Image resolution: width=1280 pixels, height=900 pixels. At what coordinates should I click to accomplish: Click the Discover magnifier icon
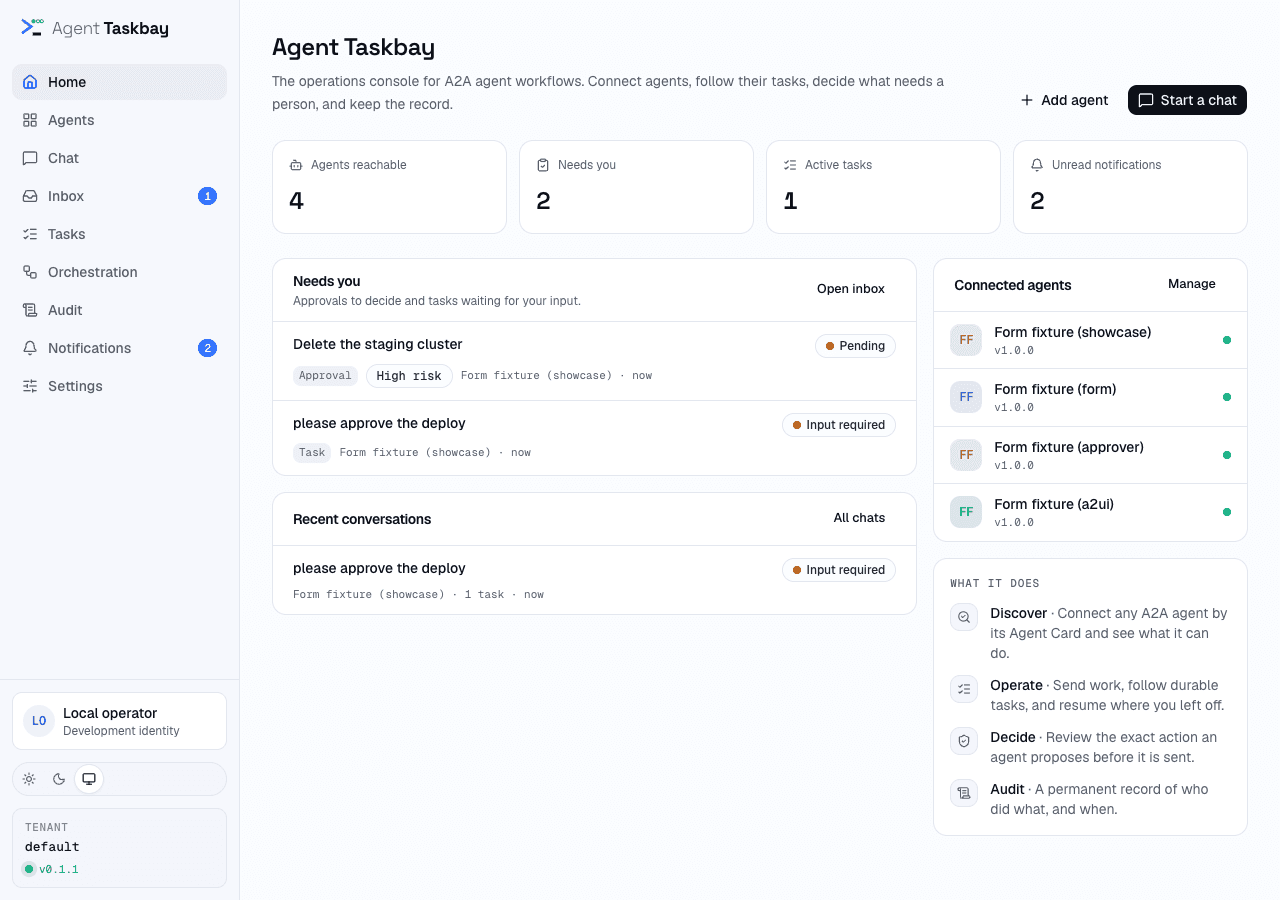coord(964,617)
